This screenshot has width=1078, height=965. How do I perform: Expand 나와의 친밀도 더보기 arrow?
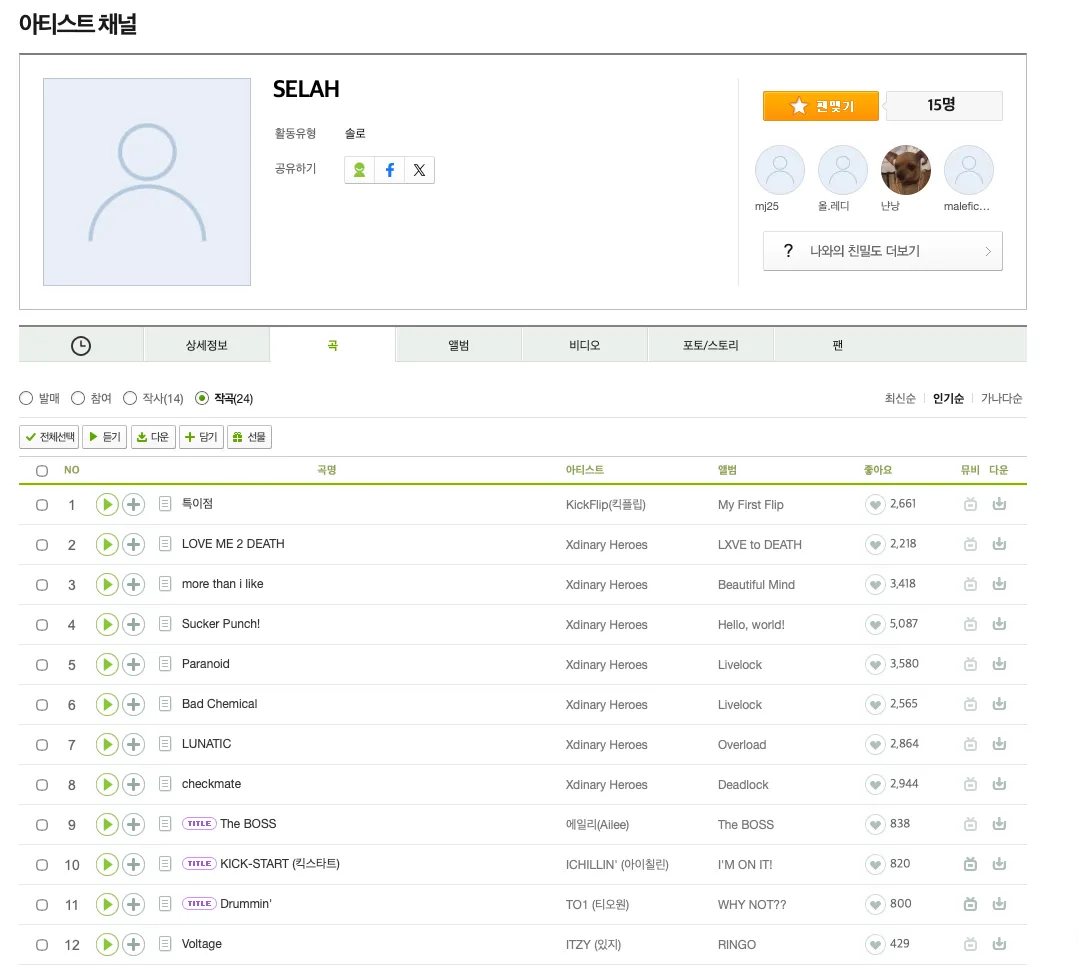click(x=987, y=252)
